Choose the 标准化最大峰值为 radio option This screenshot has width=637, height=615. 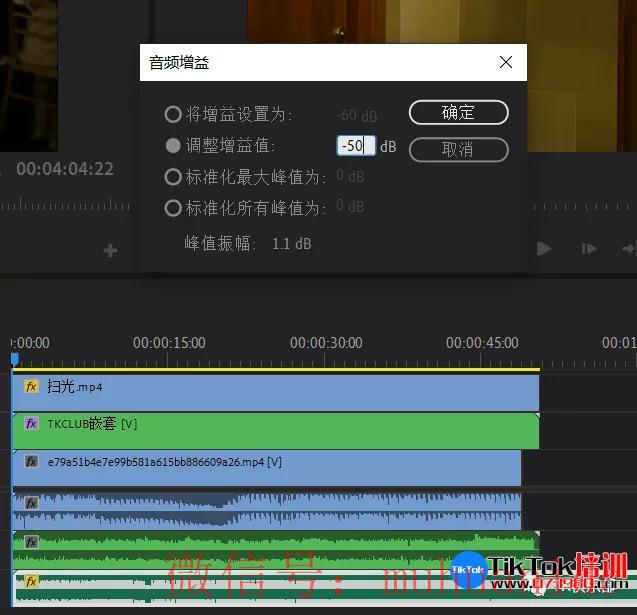tap(173, 177)
